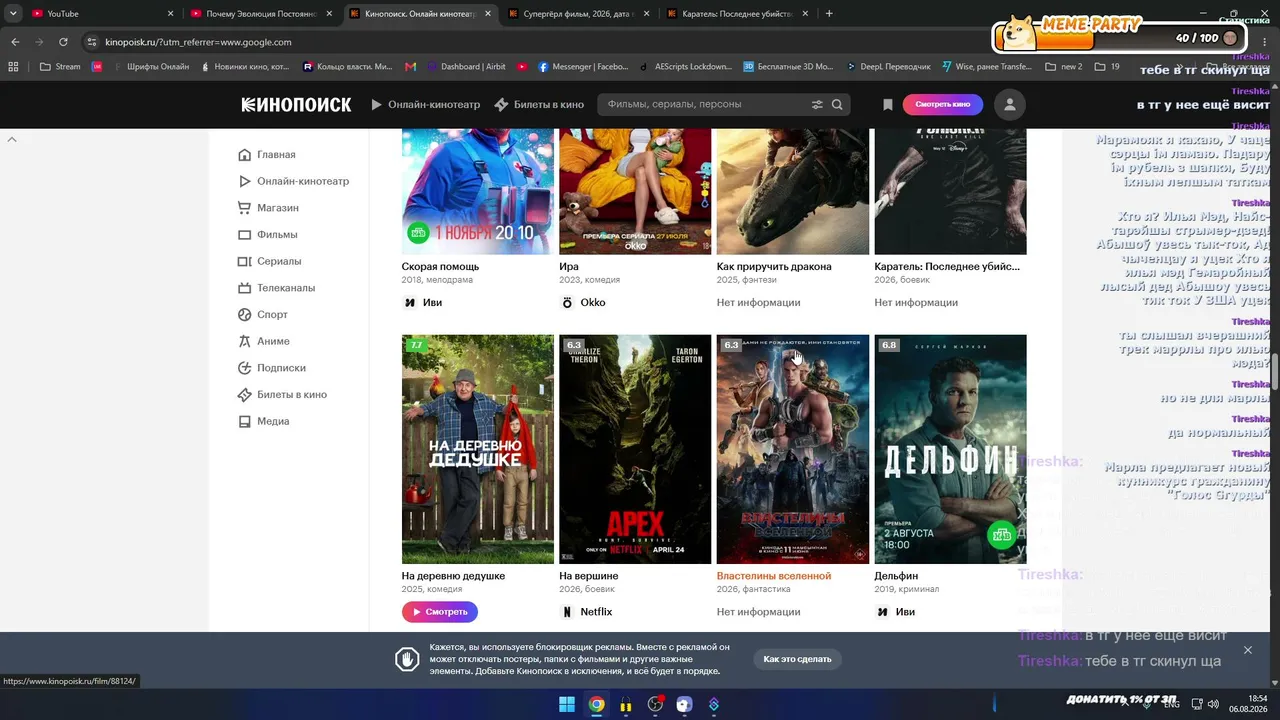Open the Дельфин poster thumbnail
The width and height of the screenshot is (1280, 720).
tap(950, 449)
